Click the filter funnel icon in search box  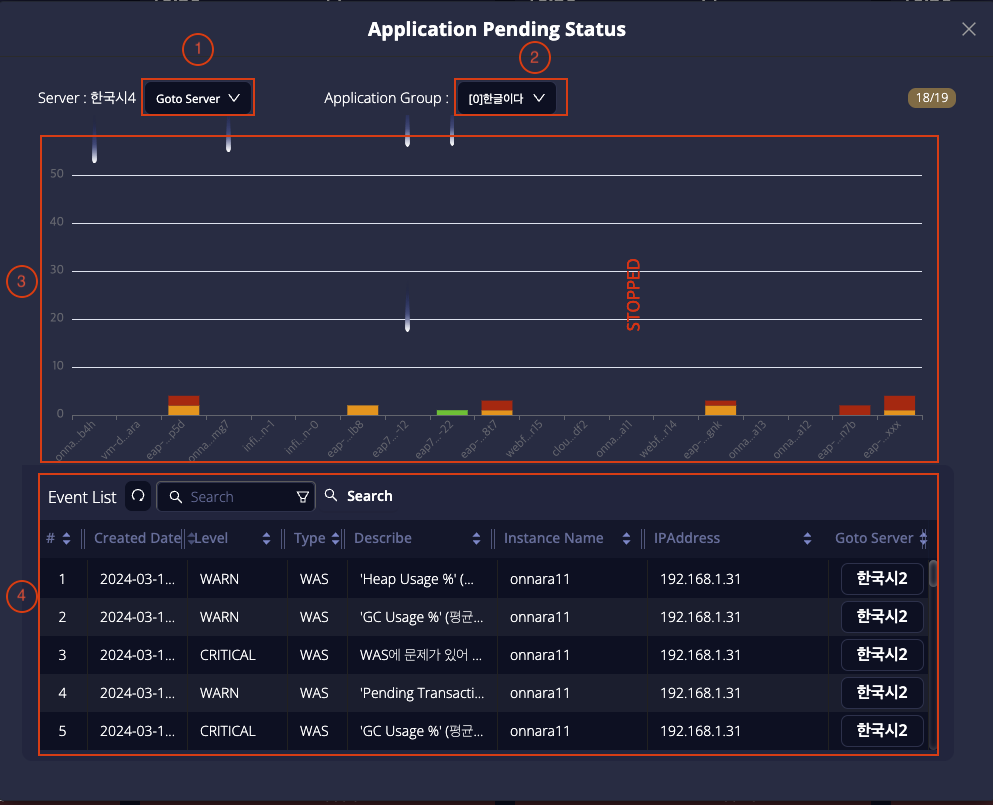[303, 497]
